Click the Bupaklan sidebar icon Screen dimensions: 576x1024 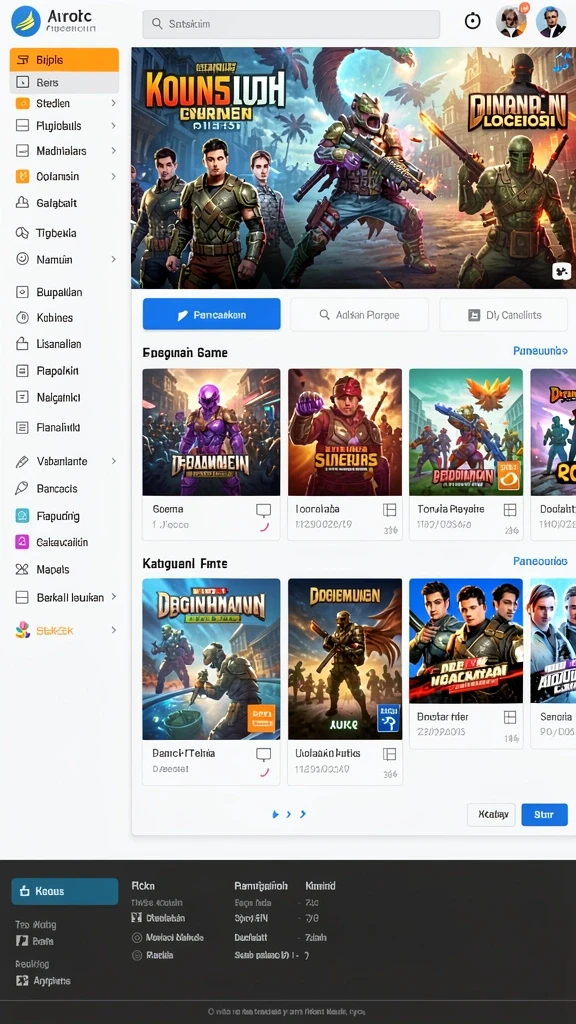pos(22,292)
